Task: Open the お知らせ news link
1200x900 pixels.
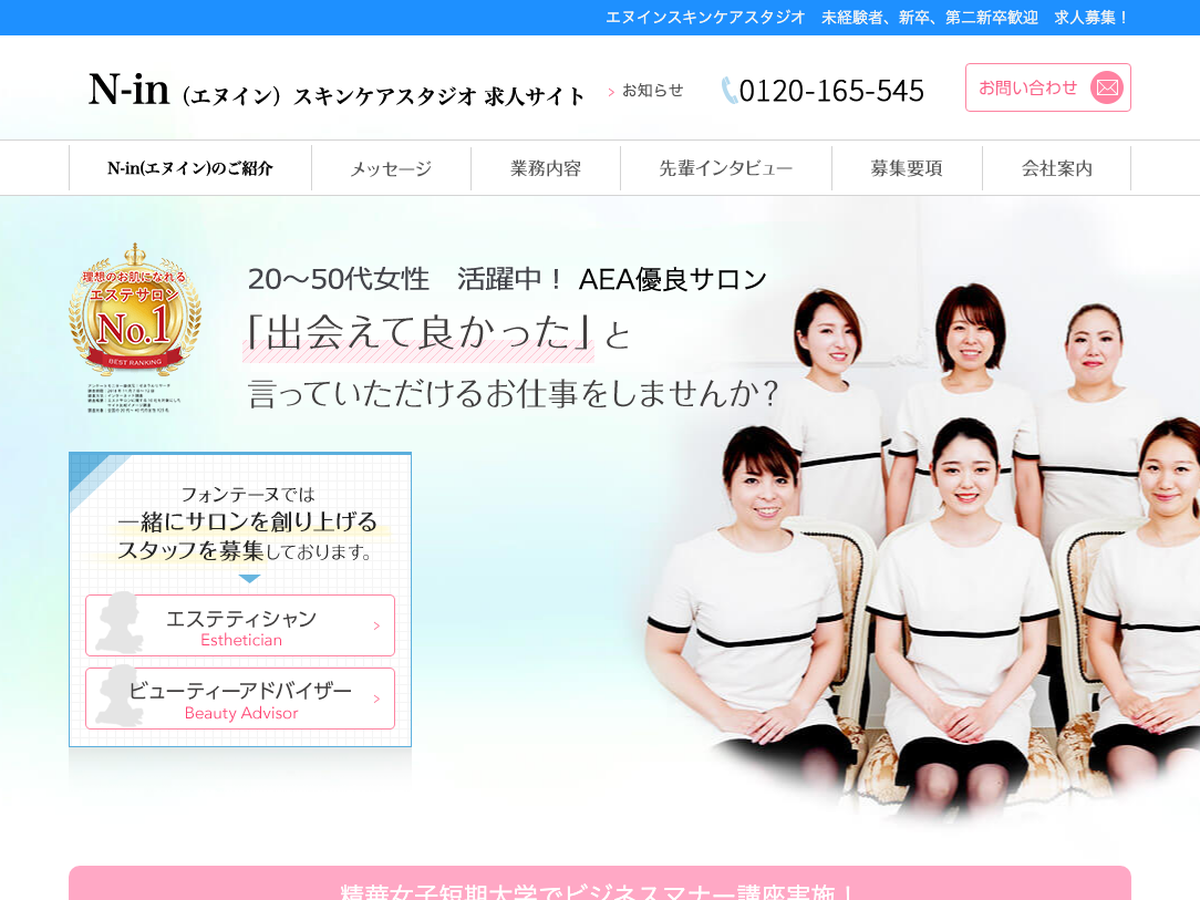Action: coord(652,90)
